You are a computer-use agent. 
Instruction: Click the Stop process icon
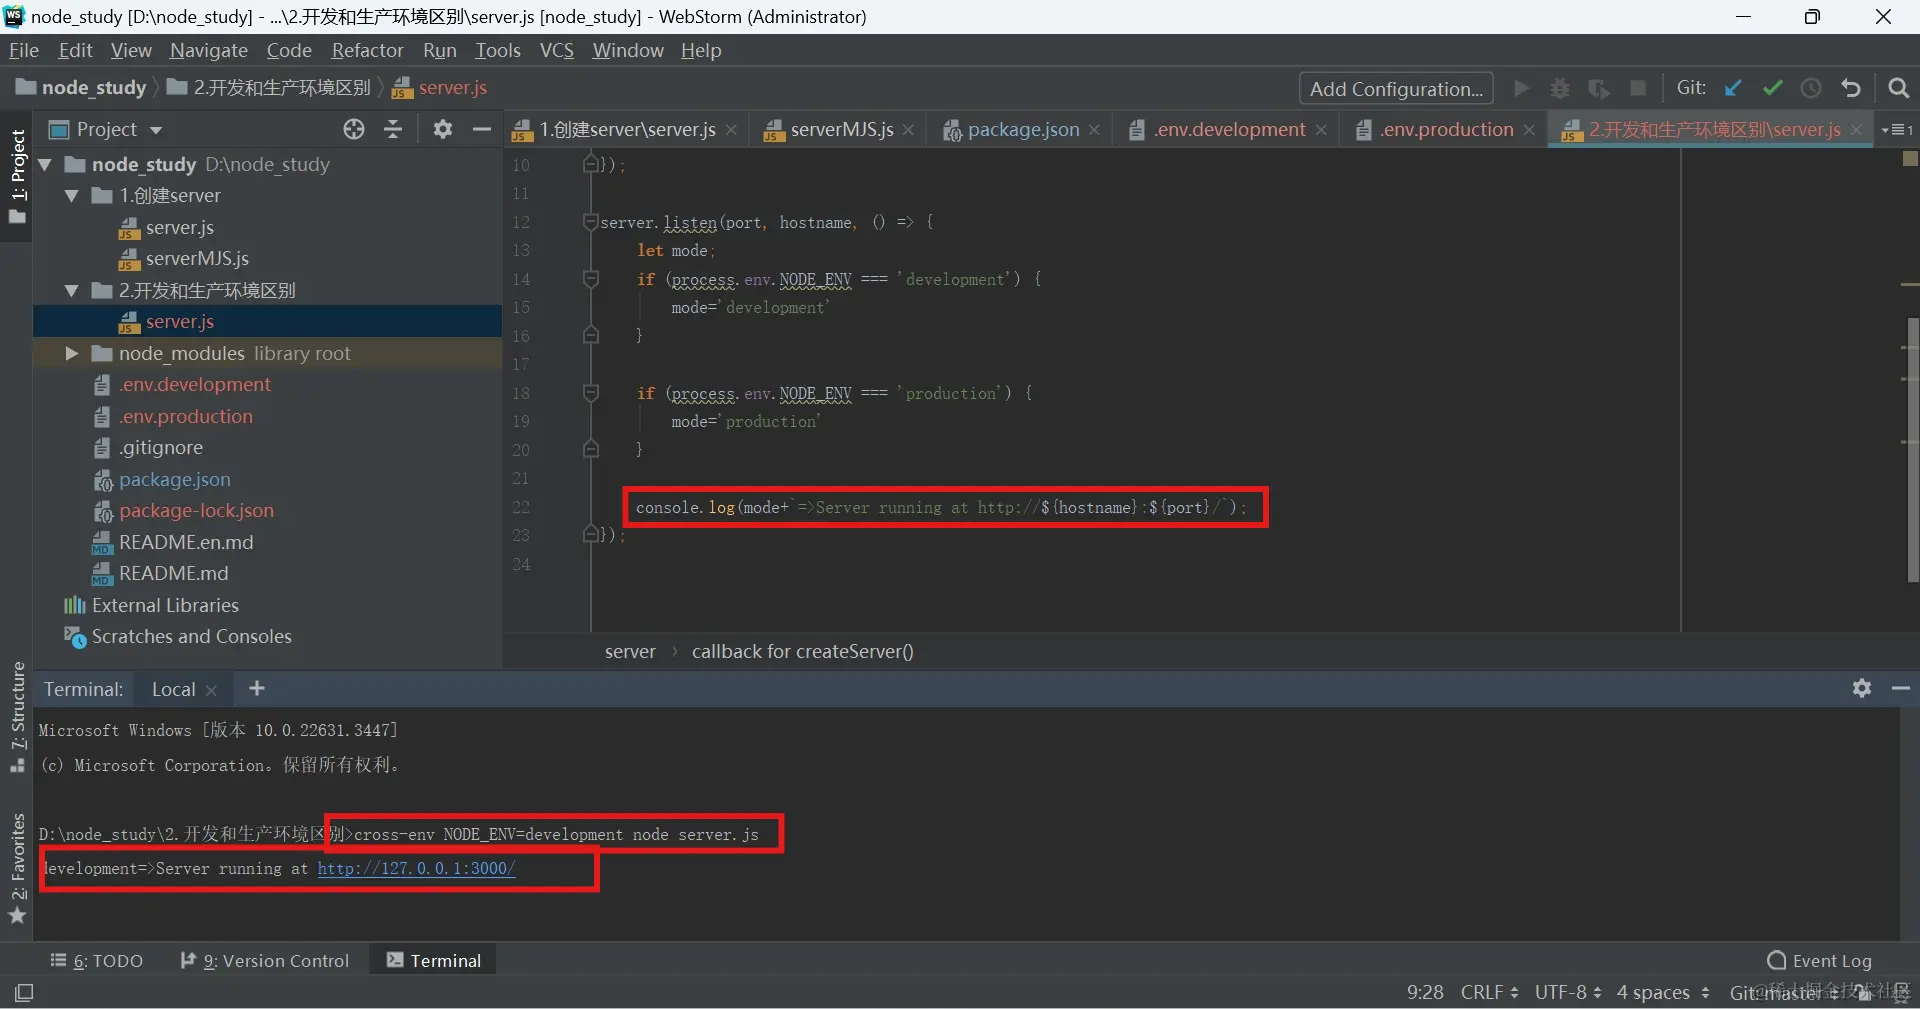(1638, 88)
